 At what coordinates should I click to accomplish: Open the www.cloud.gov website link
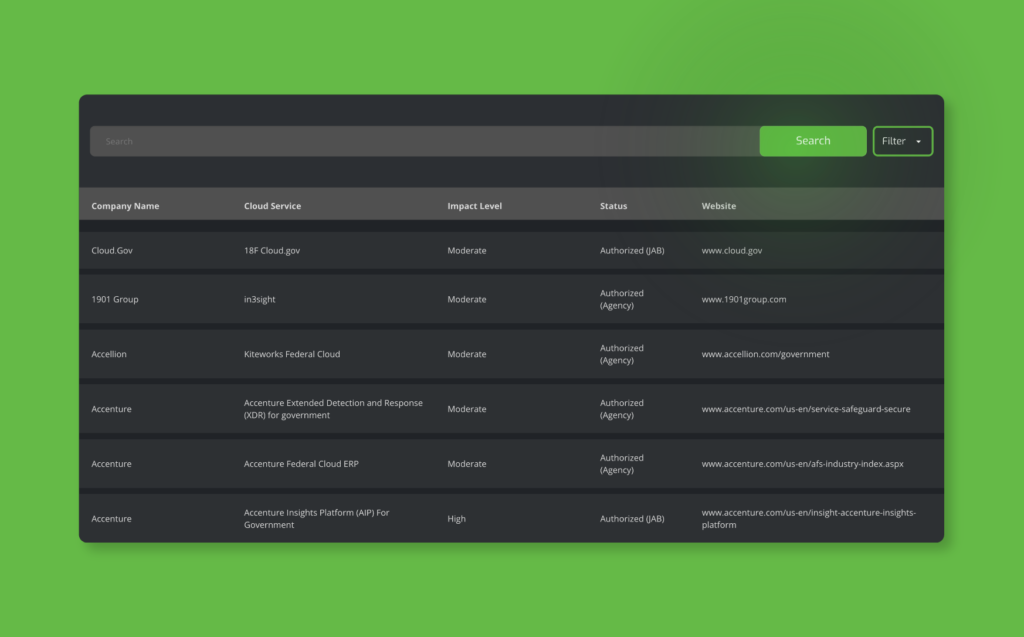[731, 250]
